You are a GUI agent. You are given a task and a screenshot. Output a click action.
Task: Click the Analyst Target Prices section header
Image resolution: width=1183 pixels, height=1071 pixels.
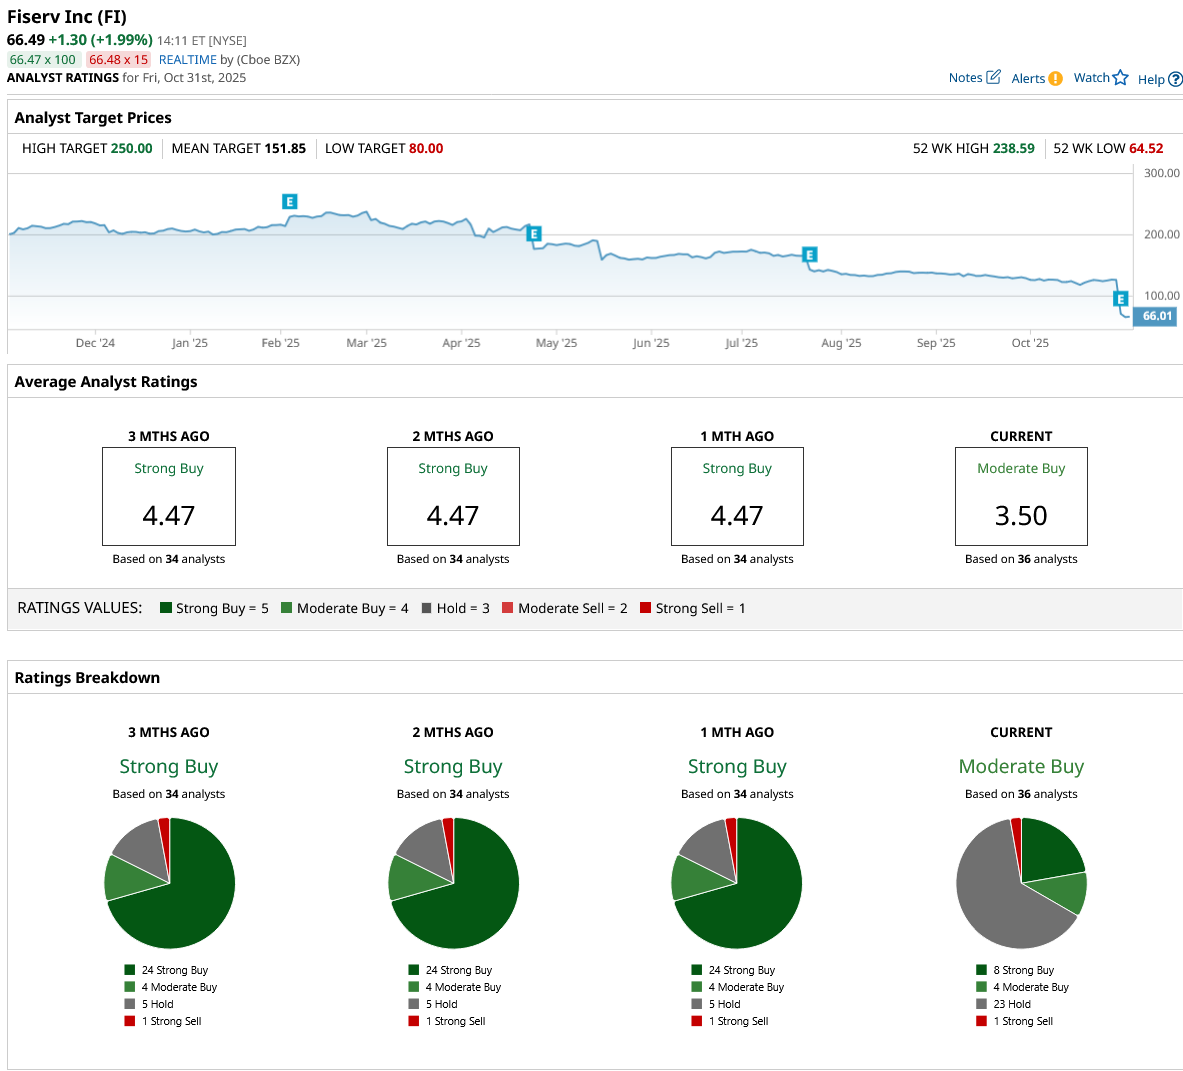coord(93,118)
